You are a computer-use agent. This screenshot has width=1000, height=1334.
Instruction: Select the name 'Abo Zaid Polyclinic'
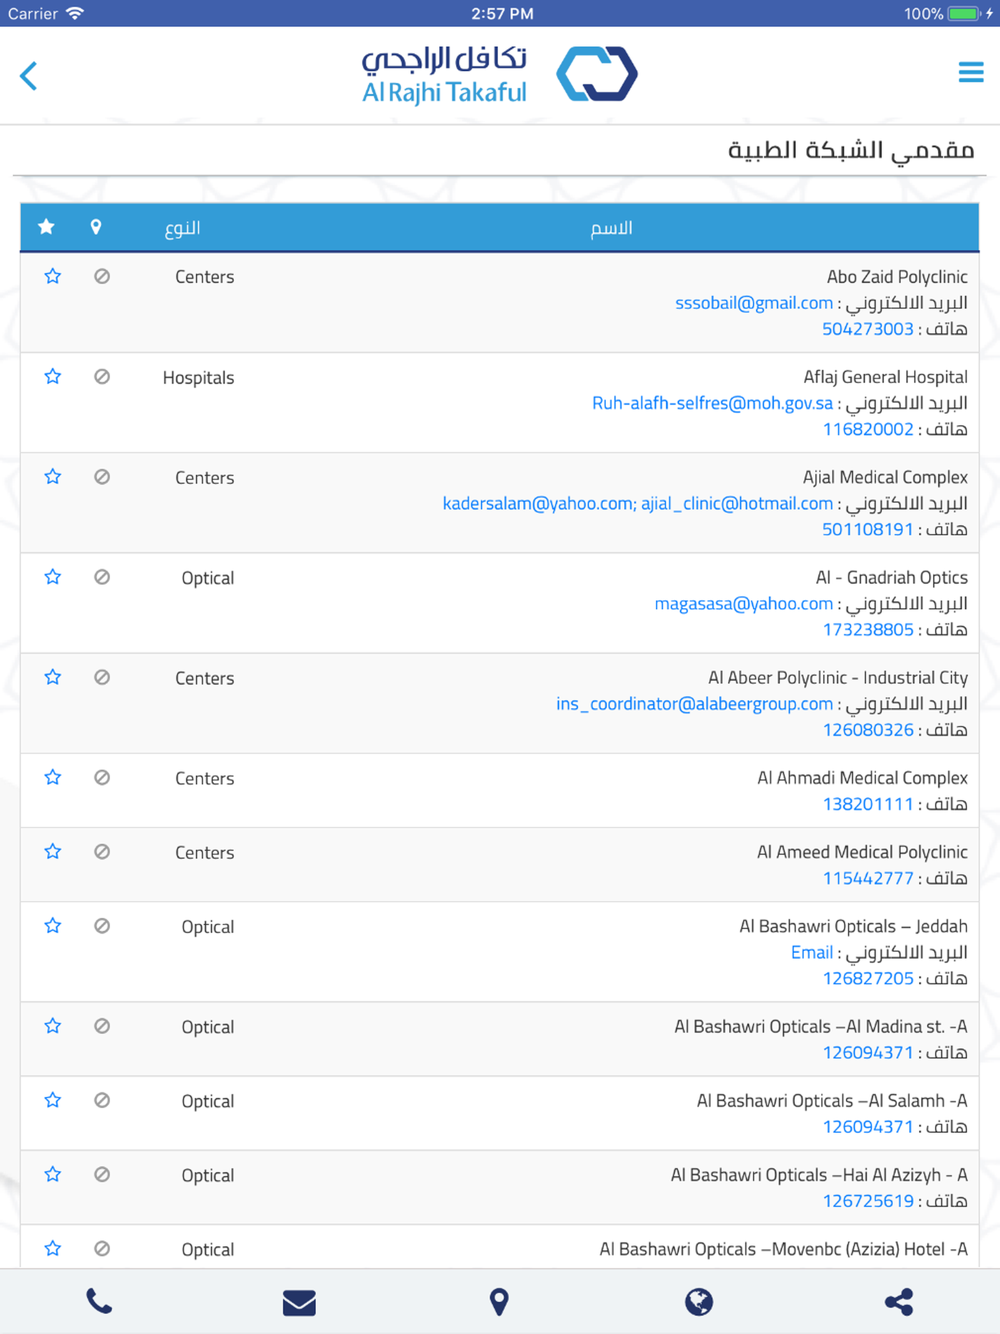tap(897, 277)
